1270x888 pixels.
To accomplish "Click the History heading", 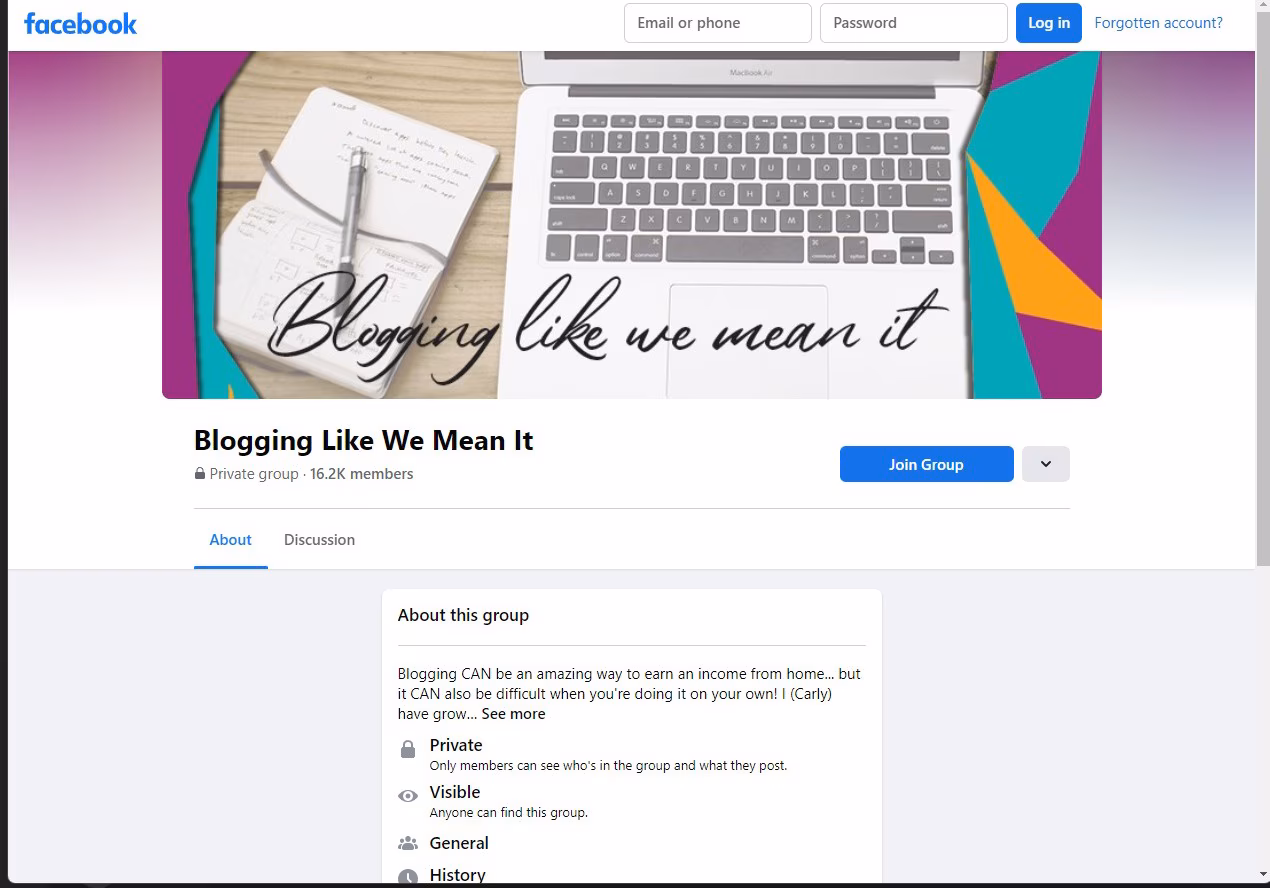I will click(x=457, y=875).
